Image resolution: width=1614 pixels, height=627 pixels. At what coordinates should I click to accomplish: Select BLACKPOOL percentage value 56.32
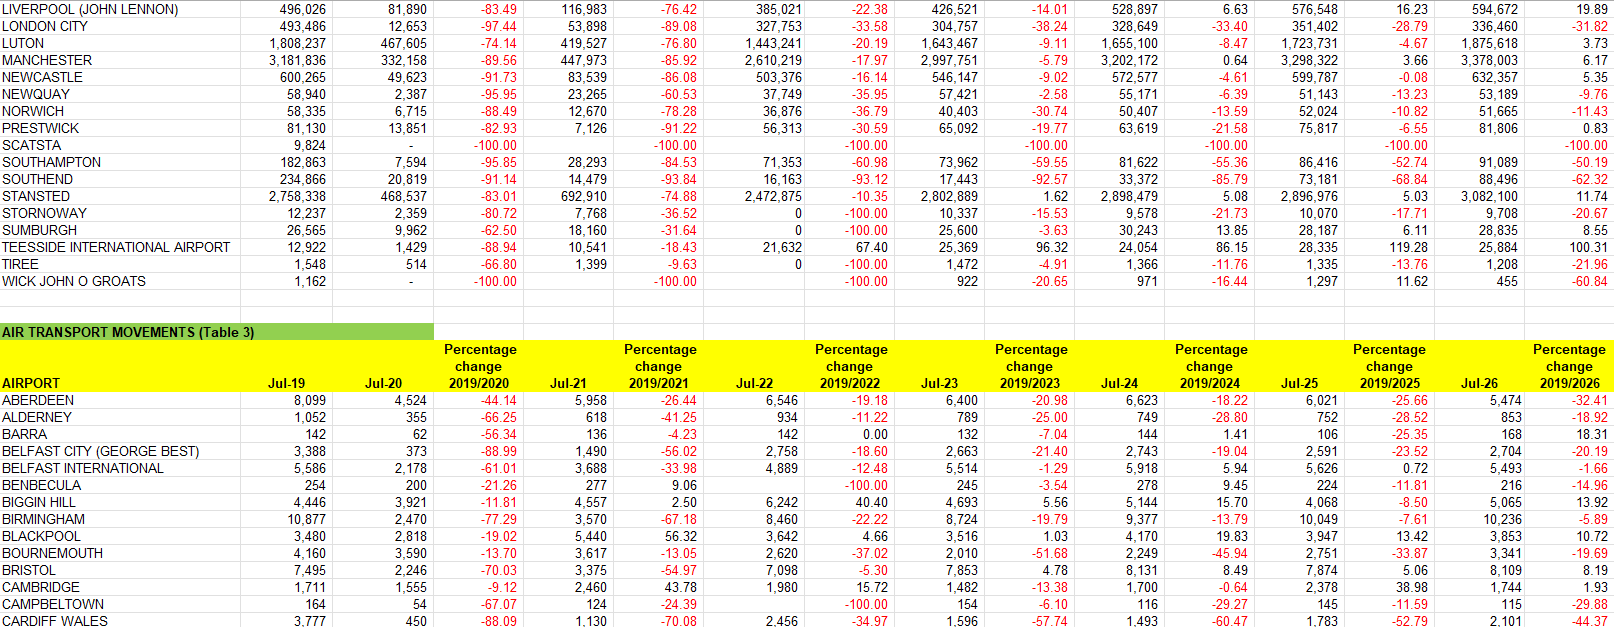(x=681, y=536)
